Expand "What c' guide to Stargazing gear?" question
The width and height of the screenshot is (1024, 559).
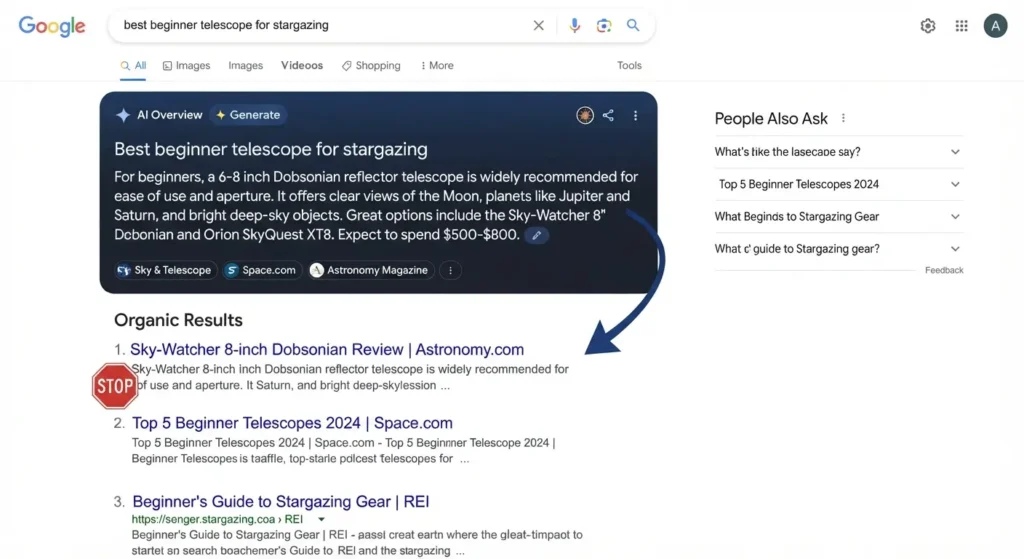[x=838, y=249]
